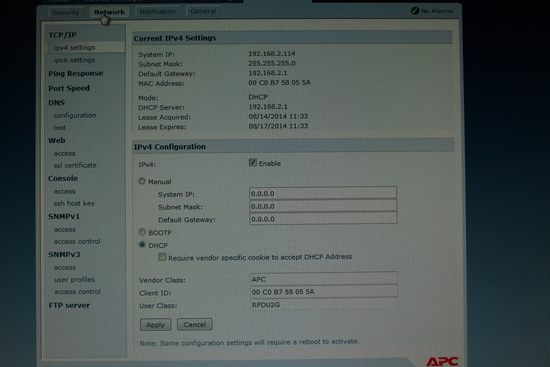Go to Ping Response page
The height and width of the screenshot is (367, 550).
pyautogui.click(x=76, y=73)
